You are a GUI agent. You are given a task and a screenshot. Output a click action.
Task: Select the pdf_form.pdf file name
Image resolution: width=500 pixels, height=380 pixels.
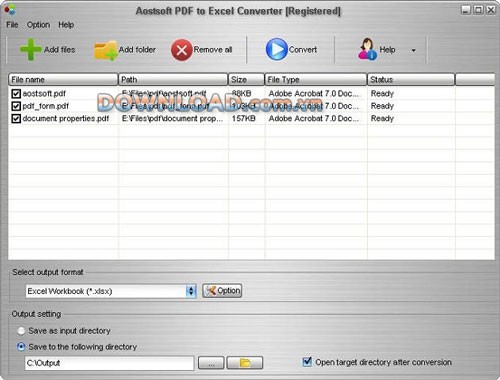[x=46, y=106]
